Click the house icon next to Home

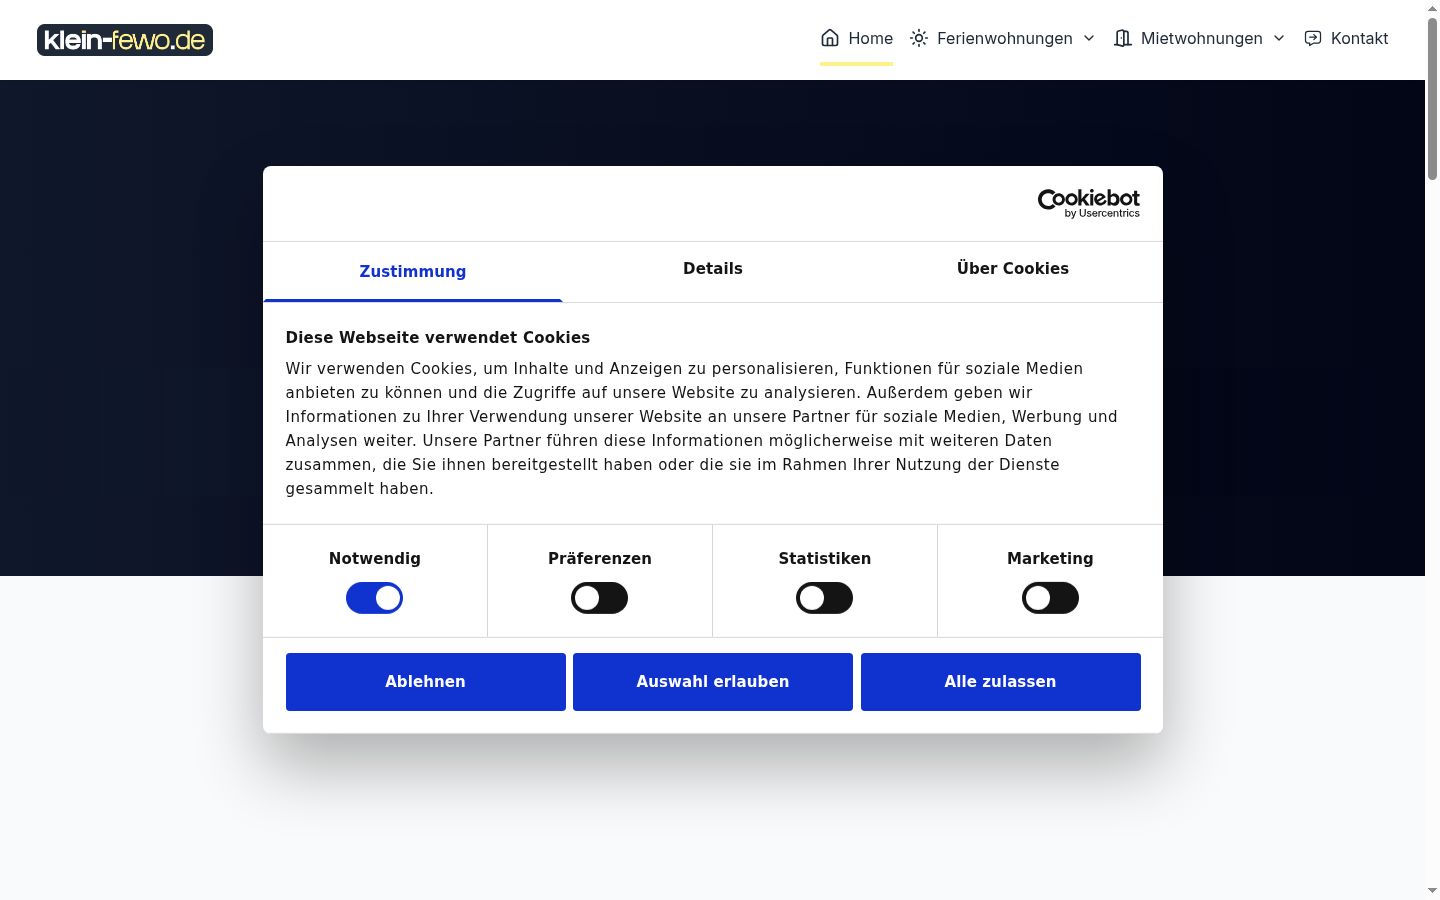(830, 38)
